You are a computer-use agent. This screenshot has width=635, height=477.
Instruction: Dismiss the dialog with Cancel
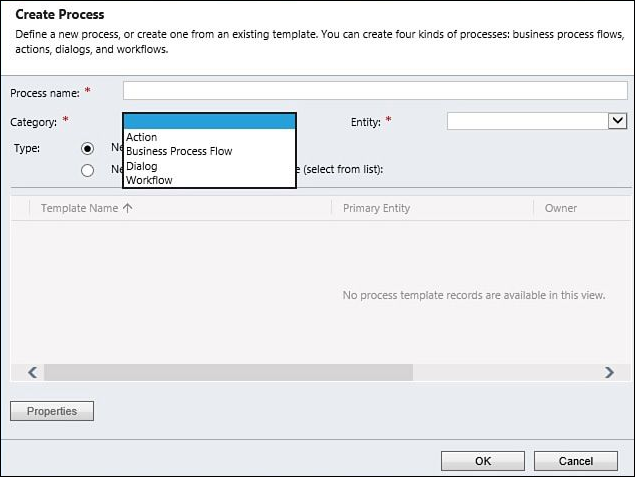tap(576, 461)
